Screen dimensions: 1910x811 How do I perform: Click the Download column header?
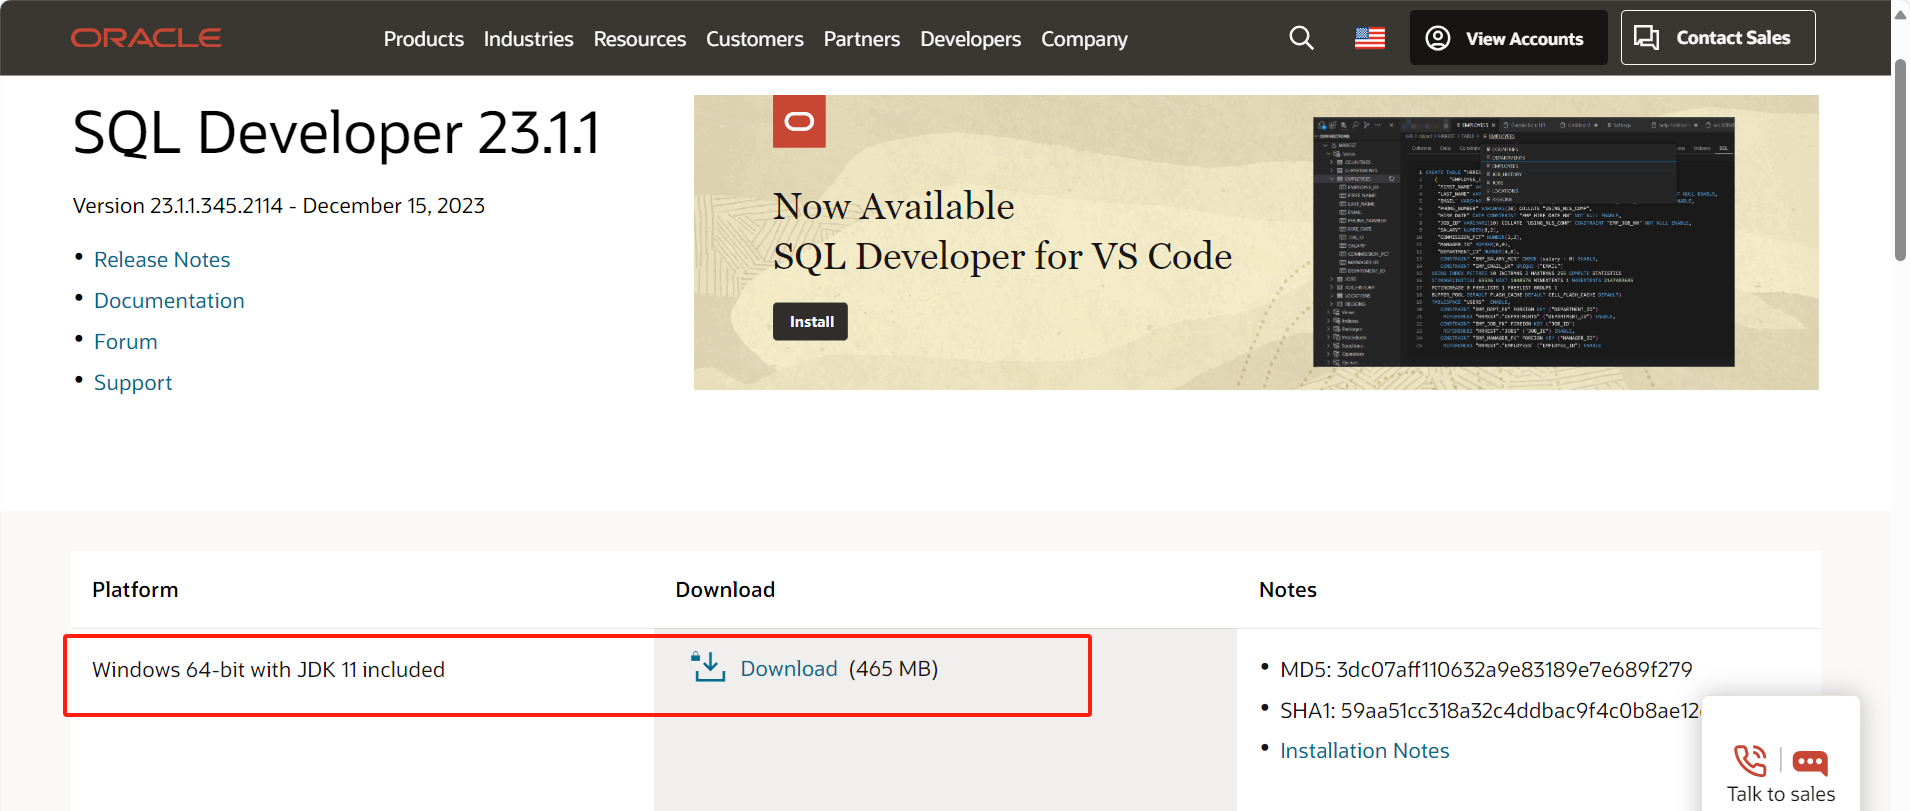tap(725, 590)
